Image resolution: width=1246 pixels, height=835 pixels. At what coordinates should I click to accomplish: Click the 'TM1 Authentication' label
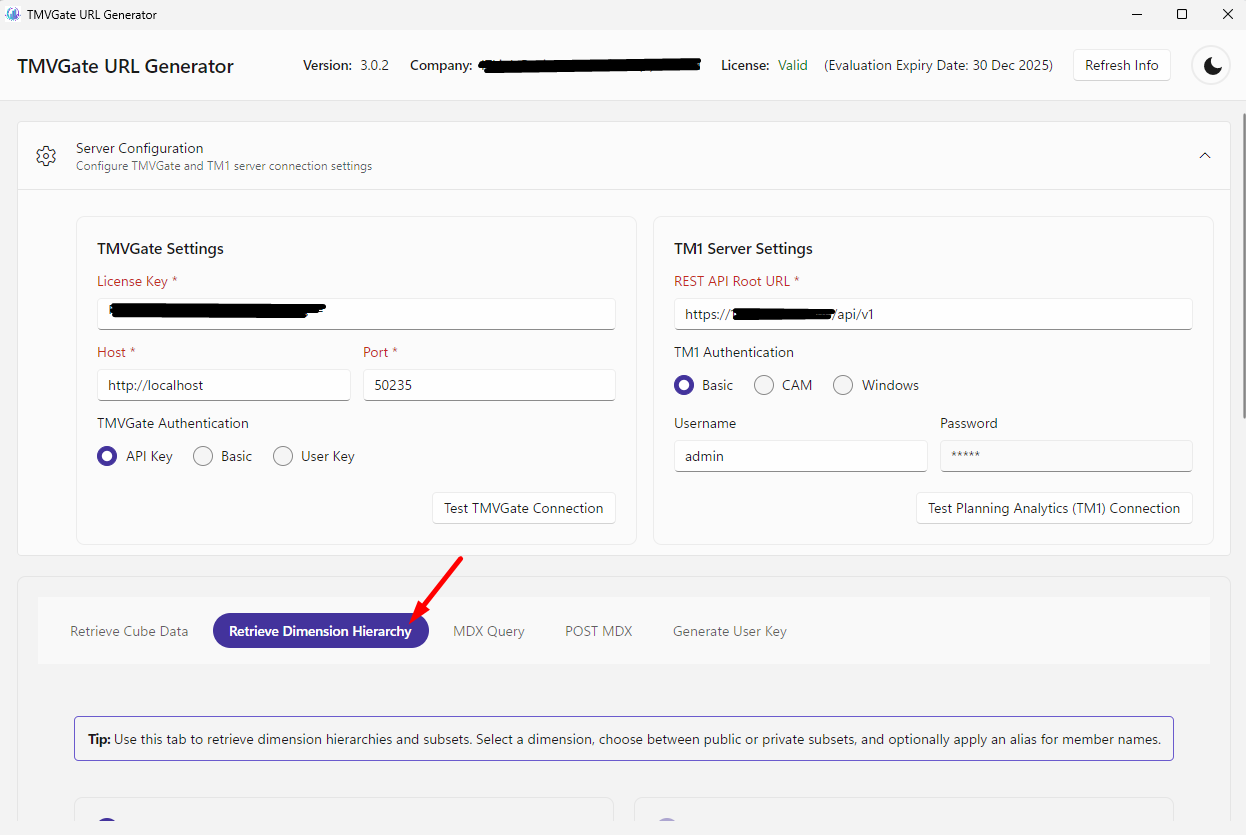pos(734,352)
